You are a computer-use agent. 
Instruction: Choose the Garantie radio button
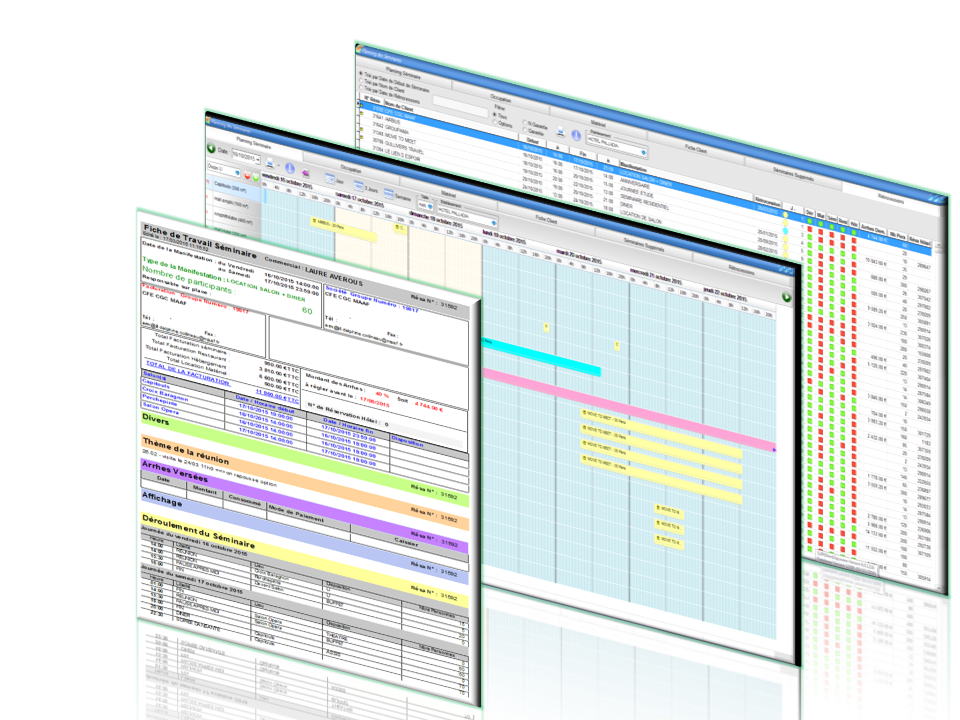pyautogui.click(x=525, y=130)
